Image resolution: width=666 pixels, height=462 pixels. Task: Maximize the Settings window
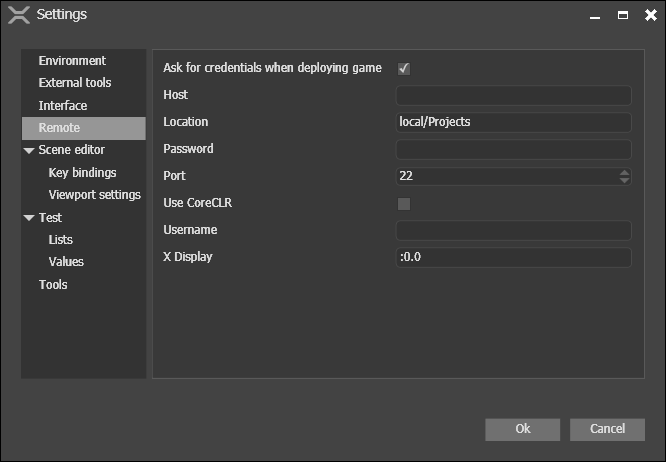[623, 16]
